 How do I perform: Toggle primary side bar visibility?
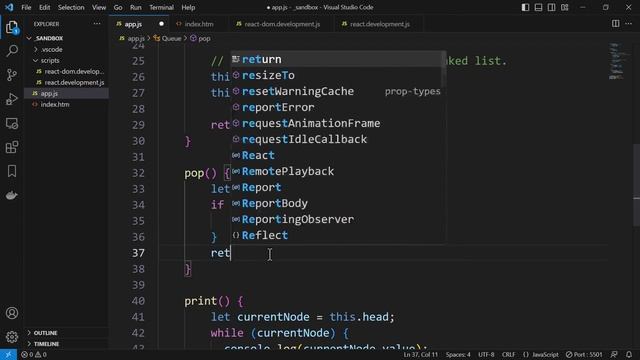click(525, 7)
